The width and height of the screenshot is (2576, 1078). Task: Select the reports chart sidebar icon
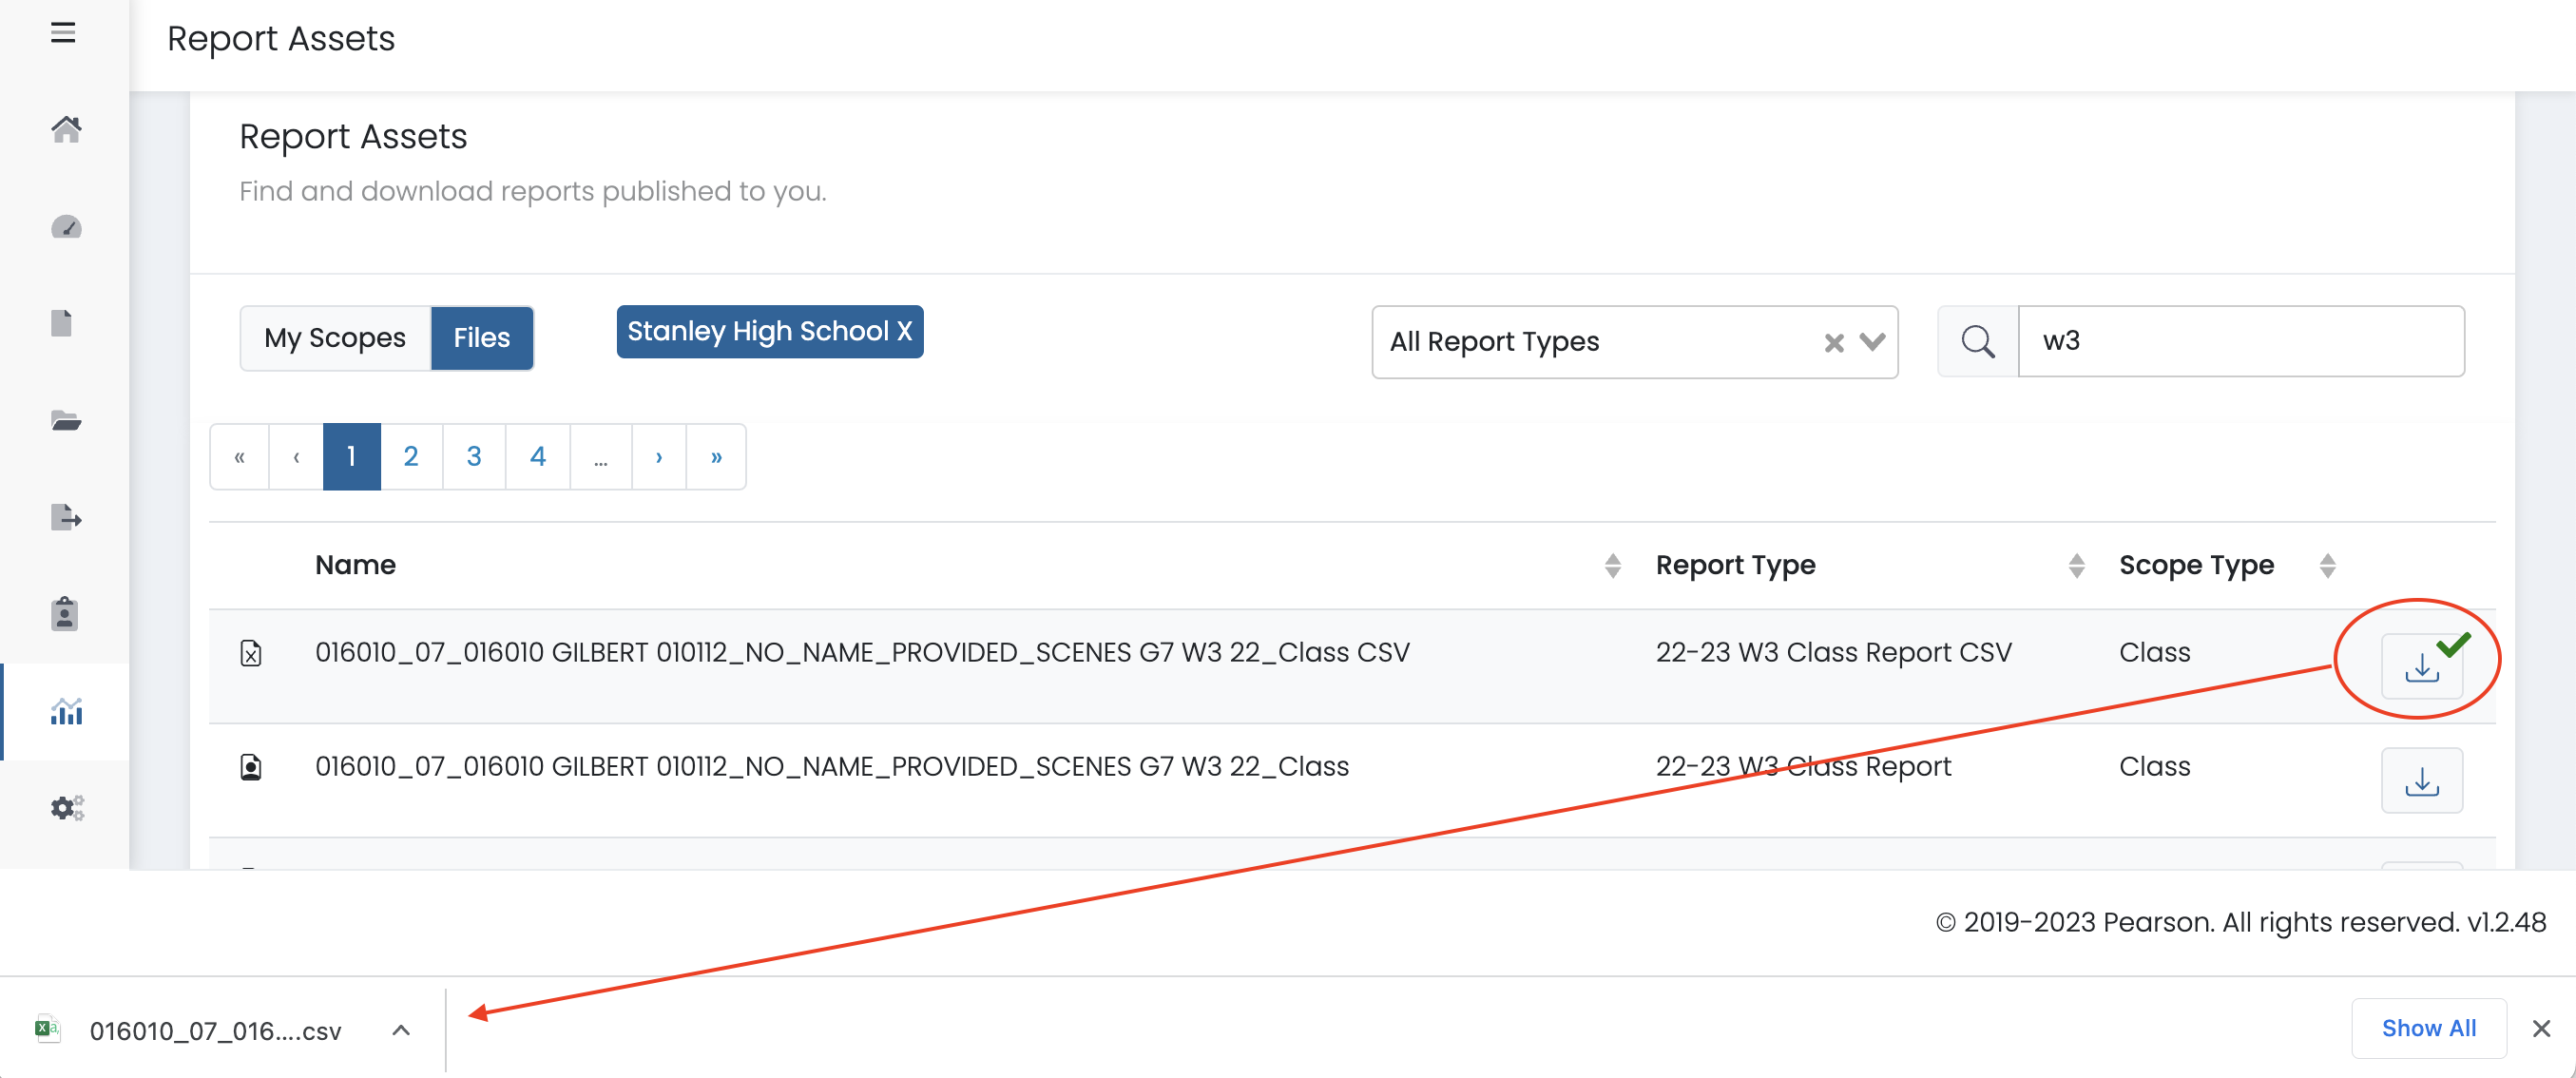click(66, 711)
